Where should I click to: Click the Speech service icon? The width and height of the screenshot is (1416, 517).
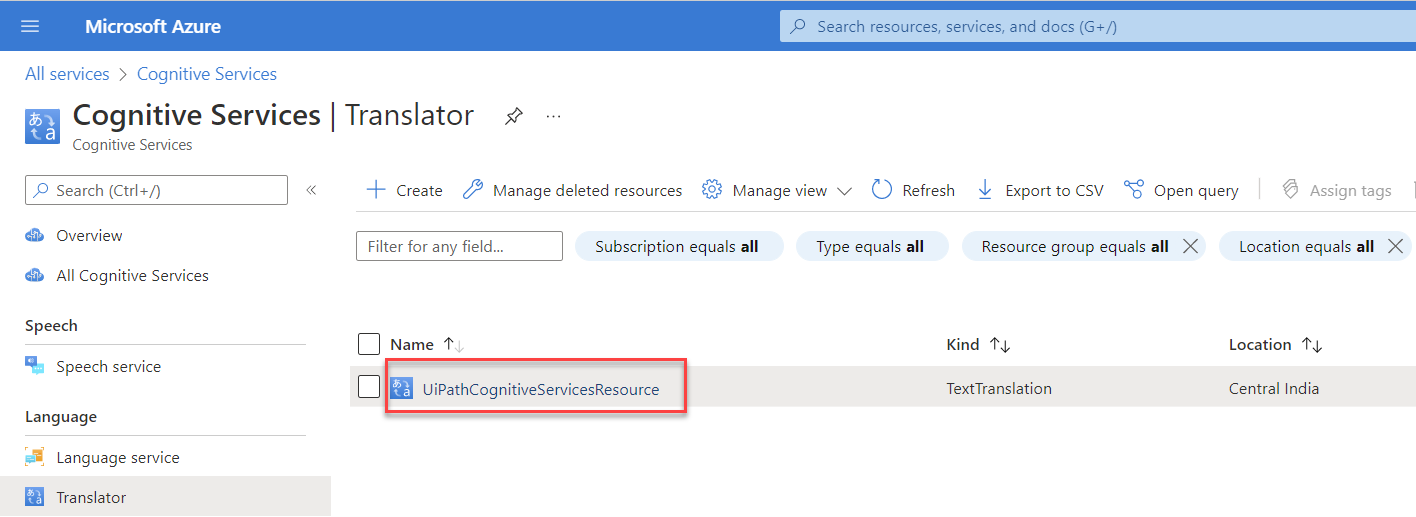click(x=35, y=366)
